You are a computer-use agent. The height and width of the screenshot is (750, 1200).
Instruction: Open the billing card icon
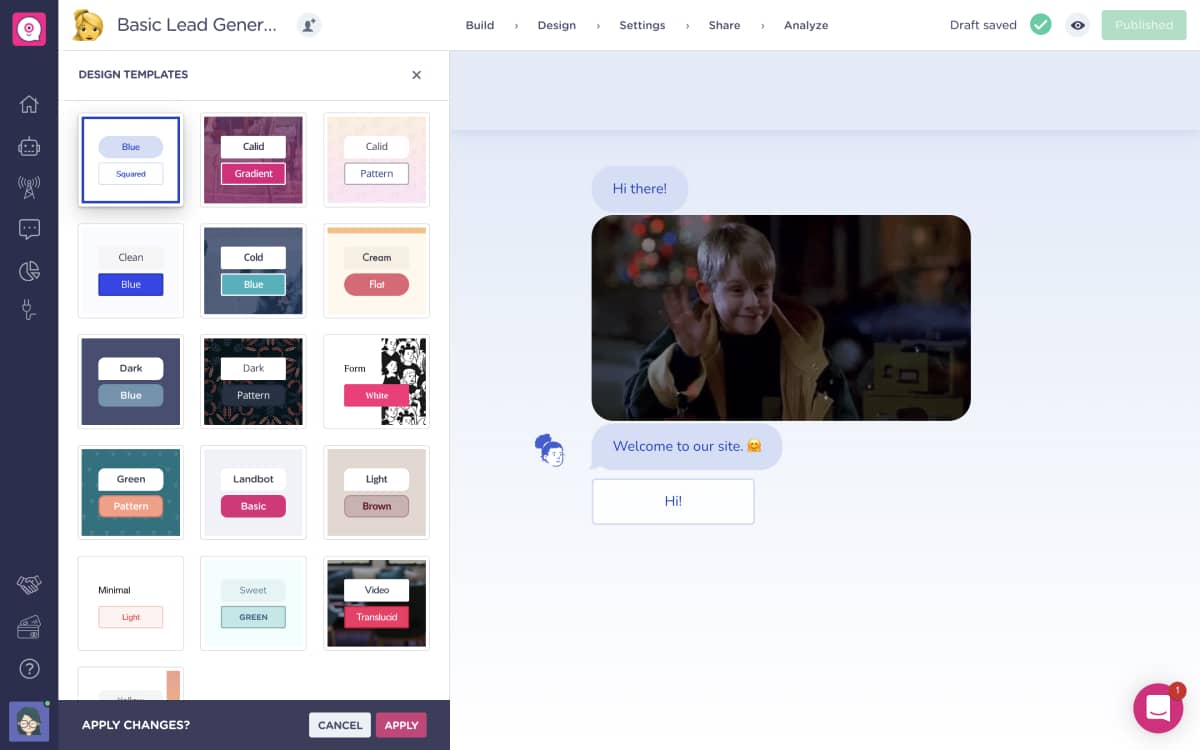[x=29, y=627]
